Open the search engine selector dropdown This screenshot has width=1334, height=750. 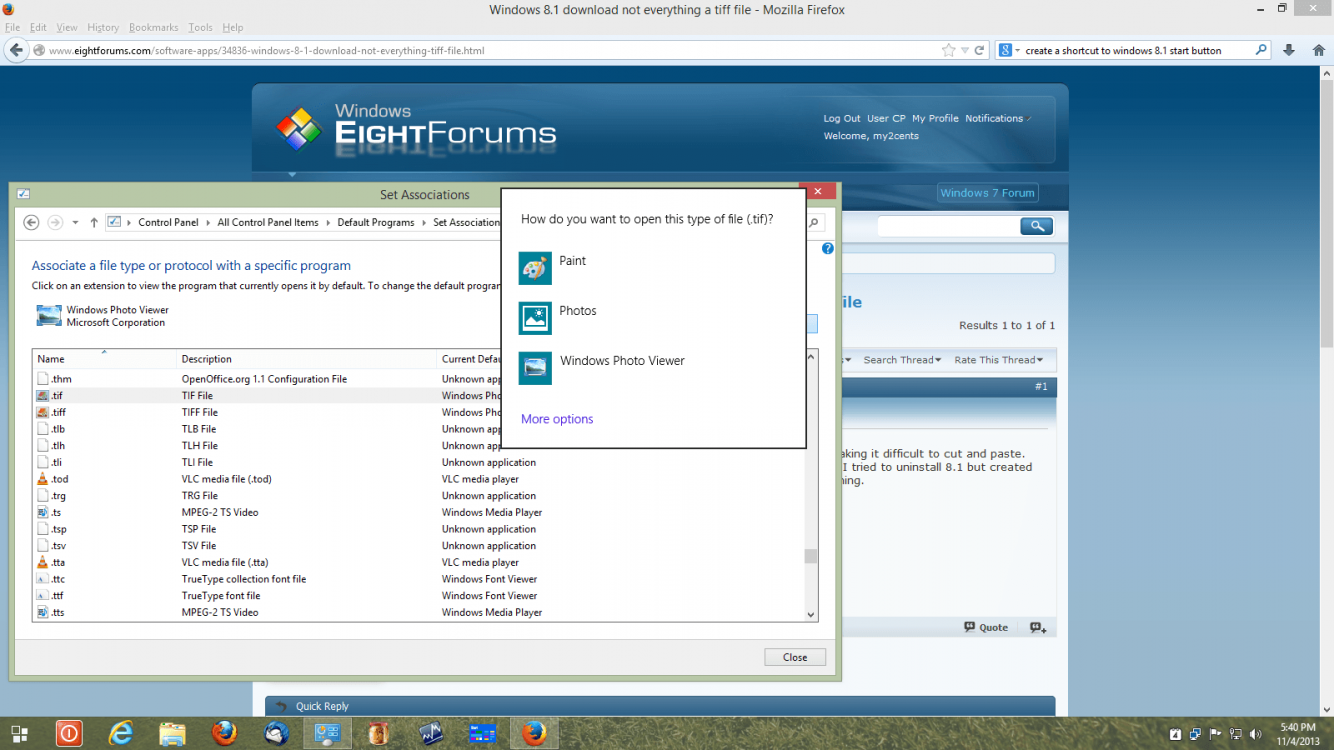(1010, 50)
